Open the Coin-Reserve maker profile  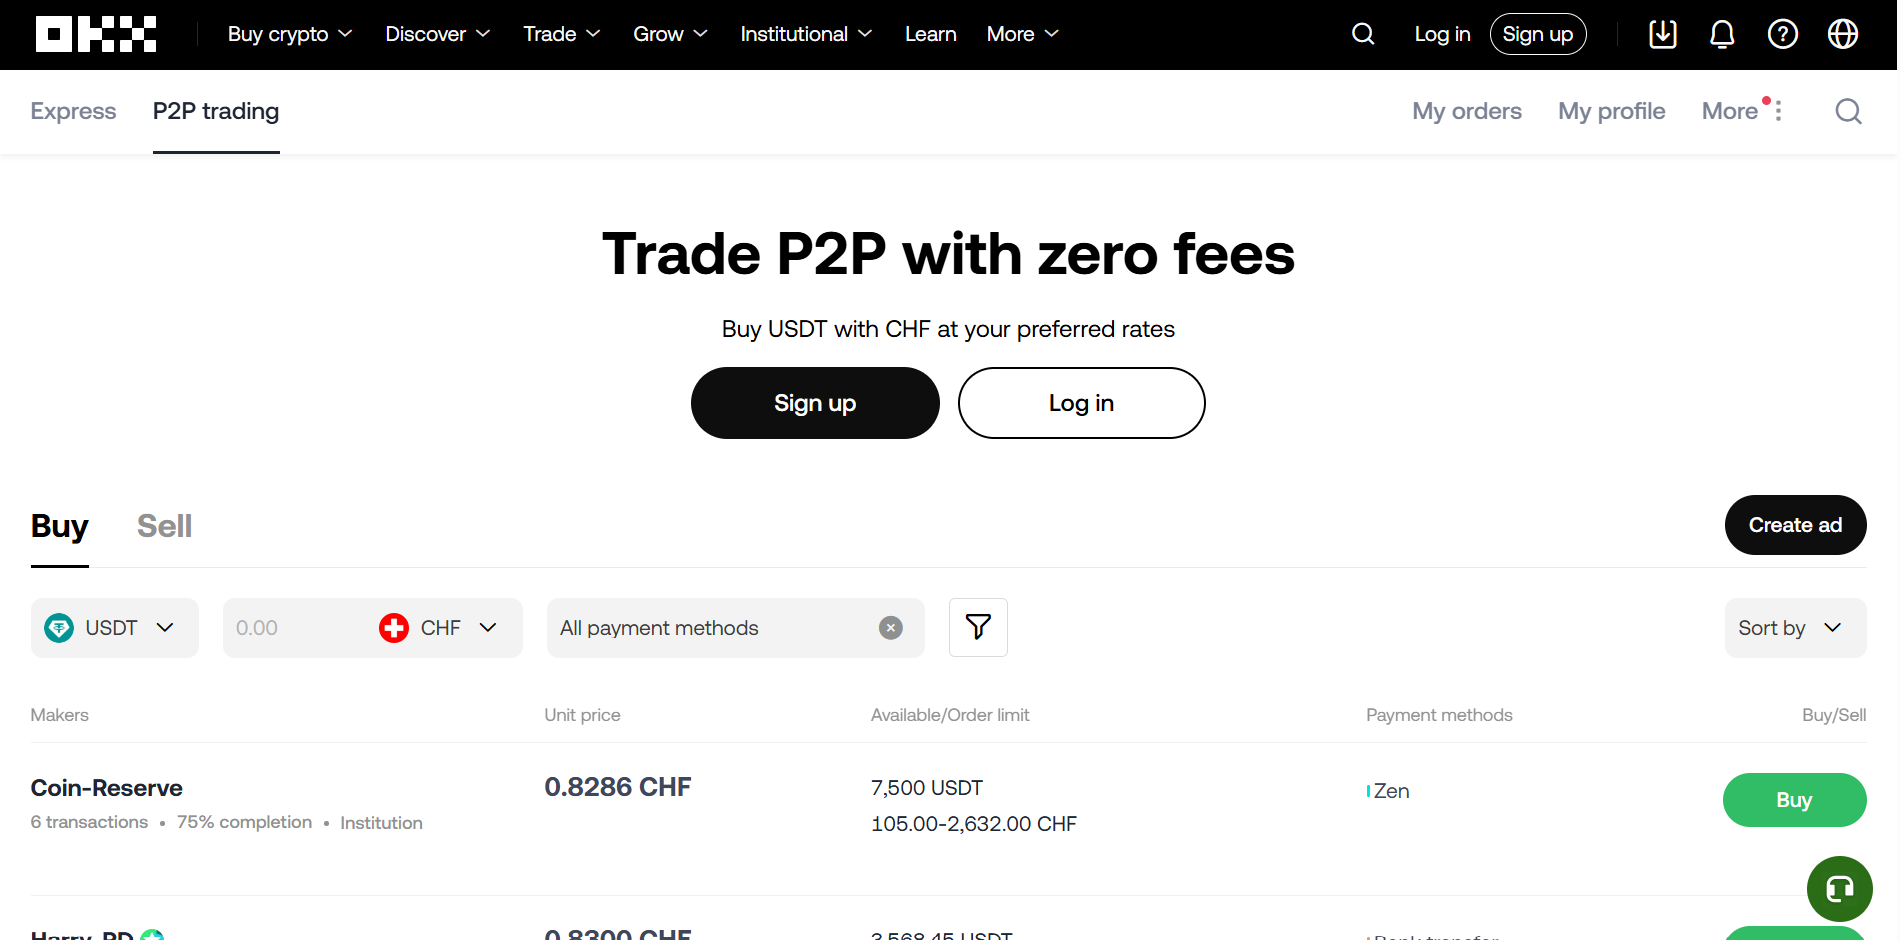(x=106, y=787)
